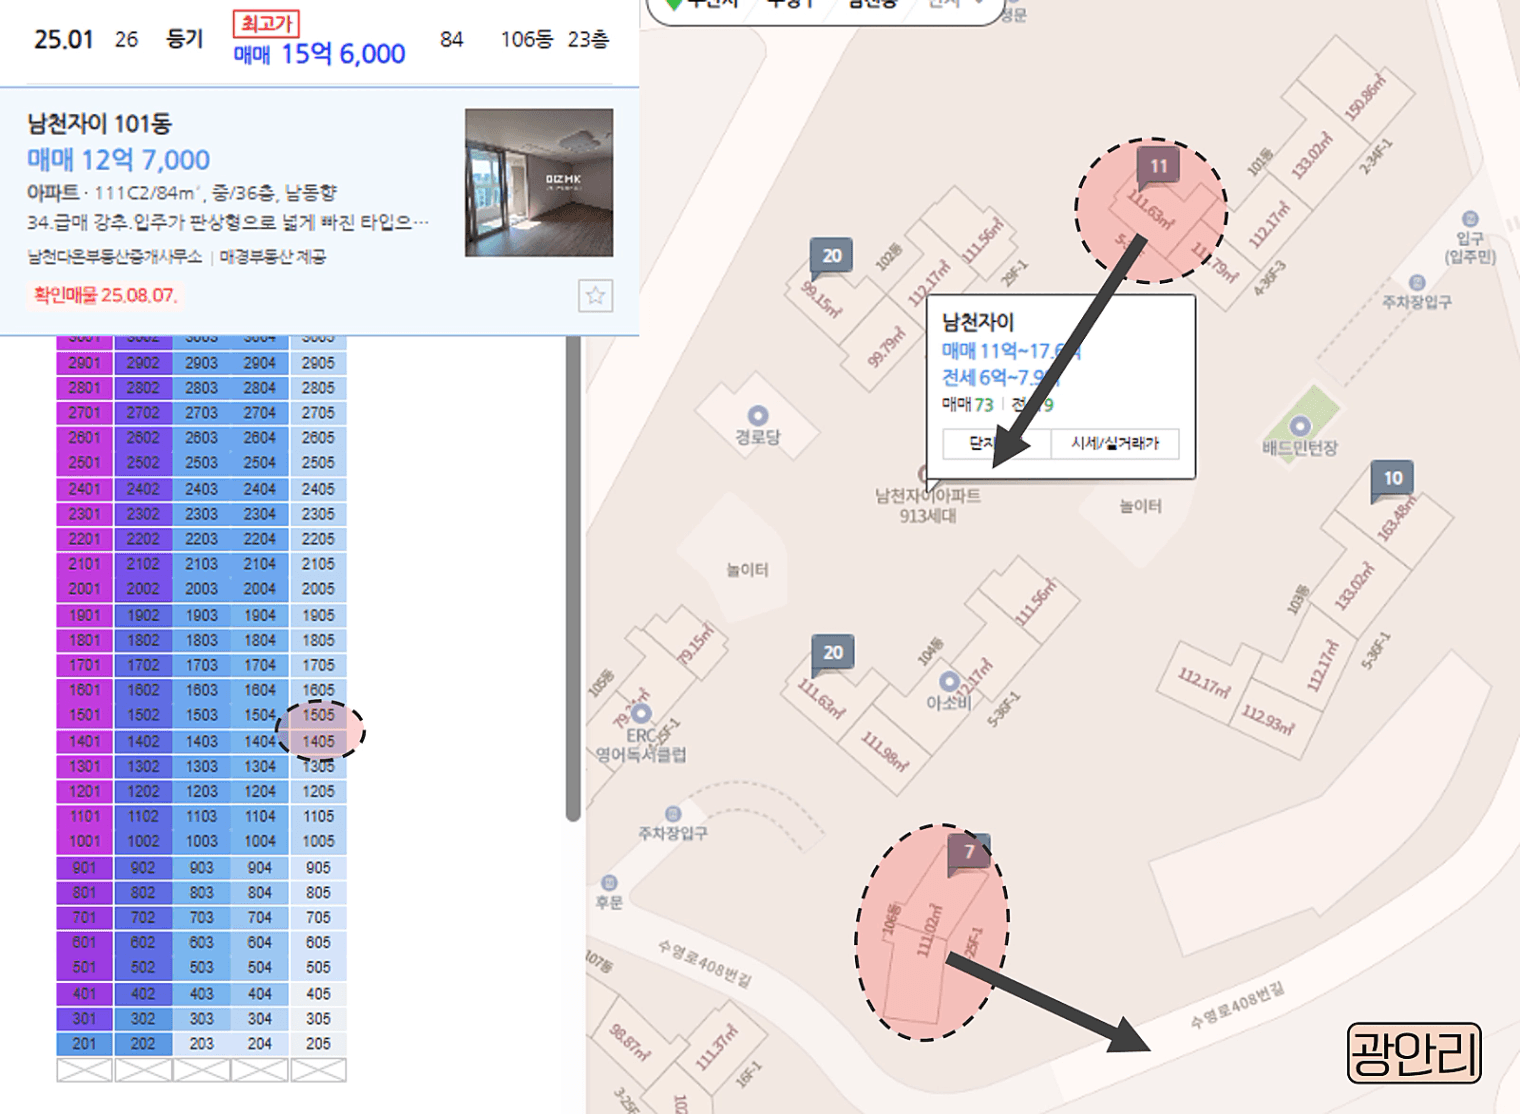Click the 150.86㎡ floor plan label on the map
Image resolution: width=1520 pixels, height=1114 pixels.
coord(1366,97)
